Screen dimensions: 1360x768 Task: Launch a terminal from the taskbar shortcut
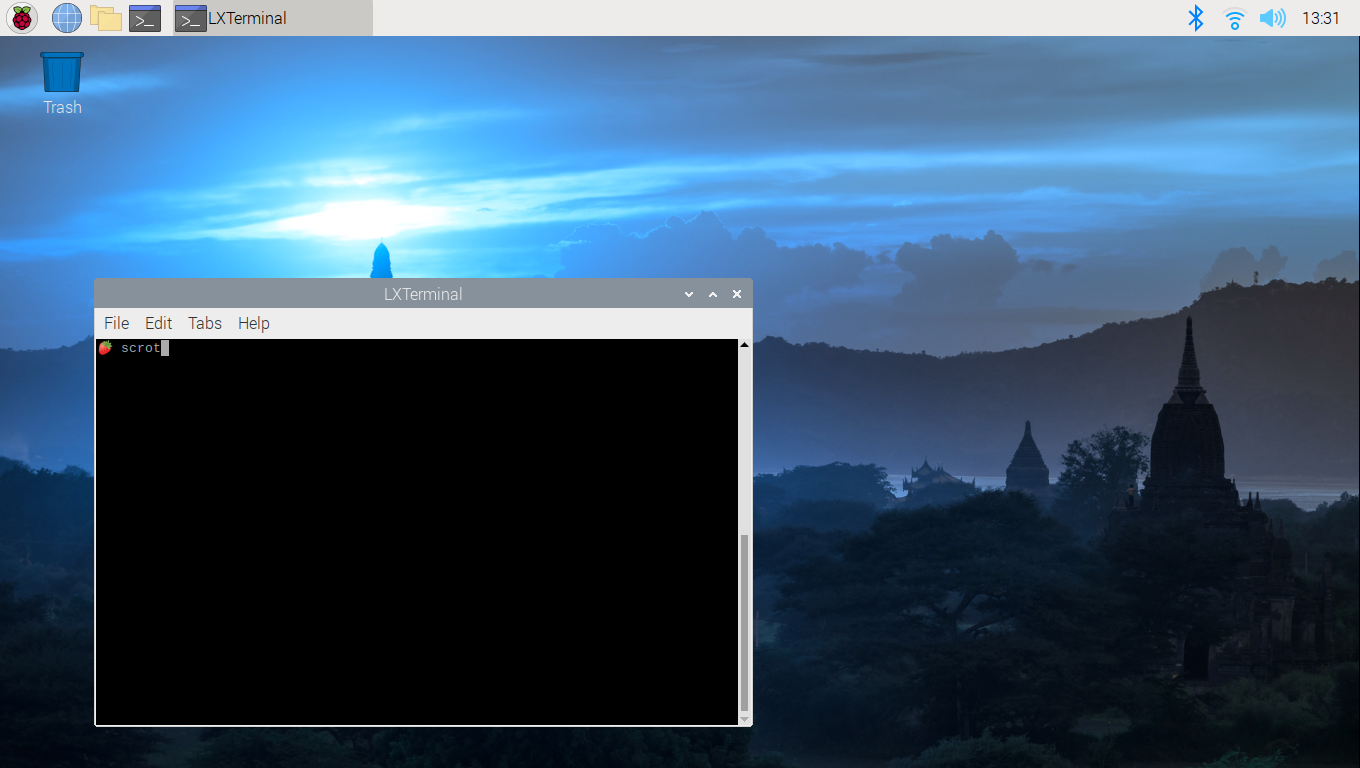click(144, 17)
